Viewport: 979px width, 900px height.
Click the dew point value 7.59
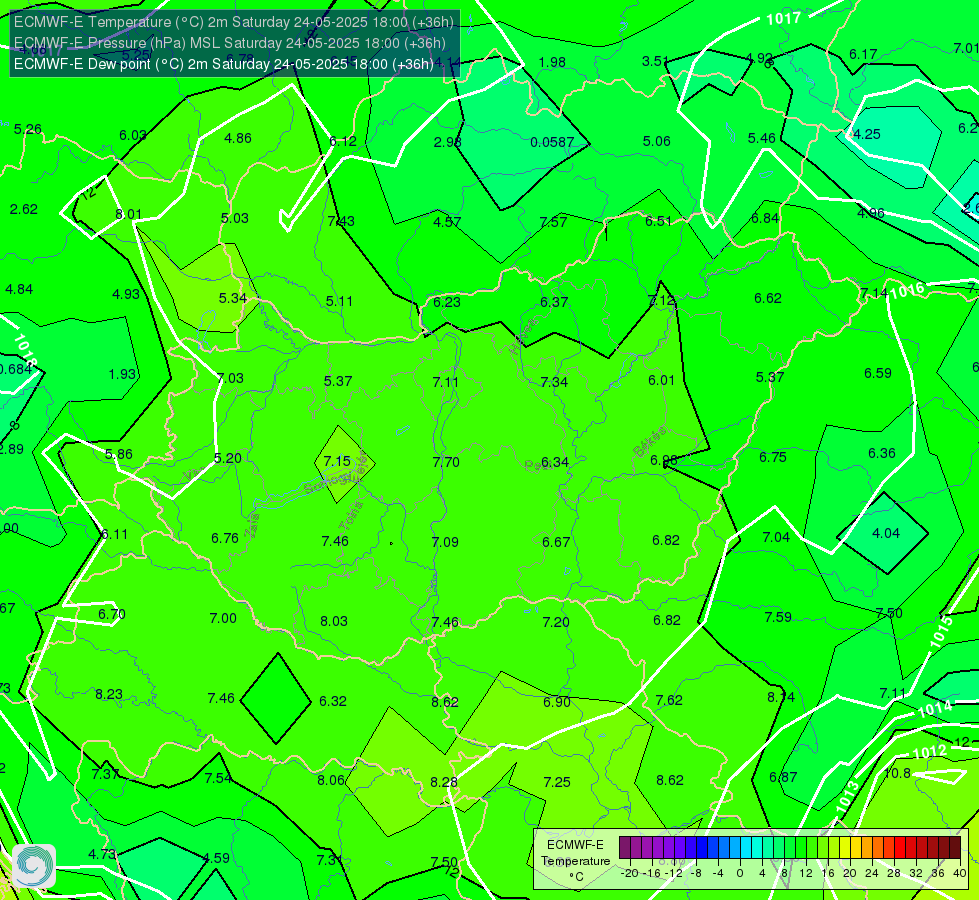pos(778,617)
